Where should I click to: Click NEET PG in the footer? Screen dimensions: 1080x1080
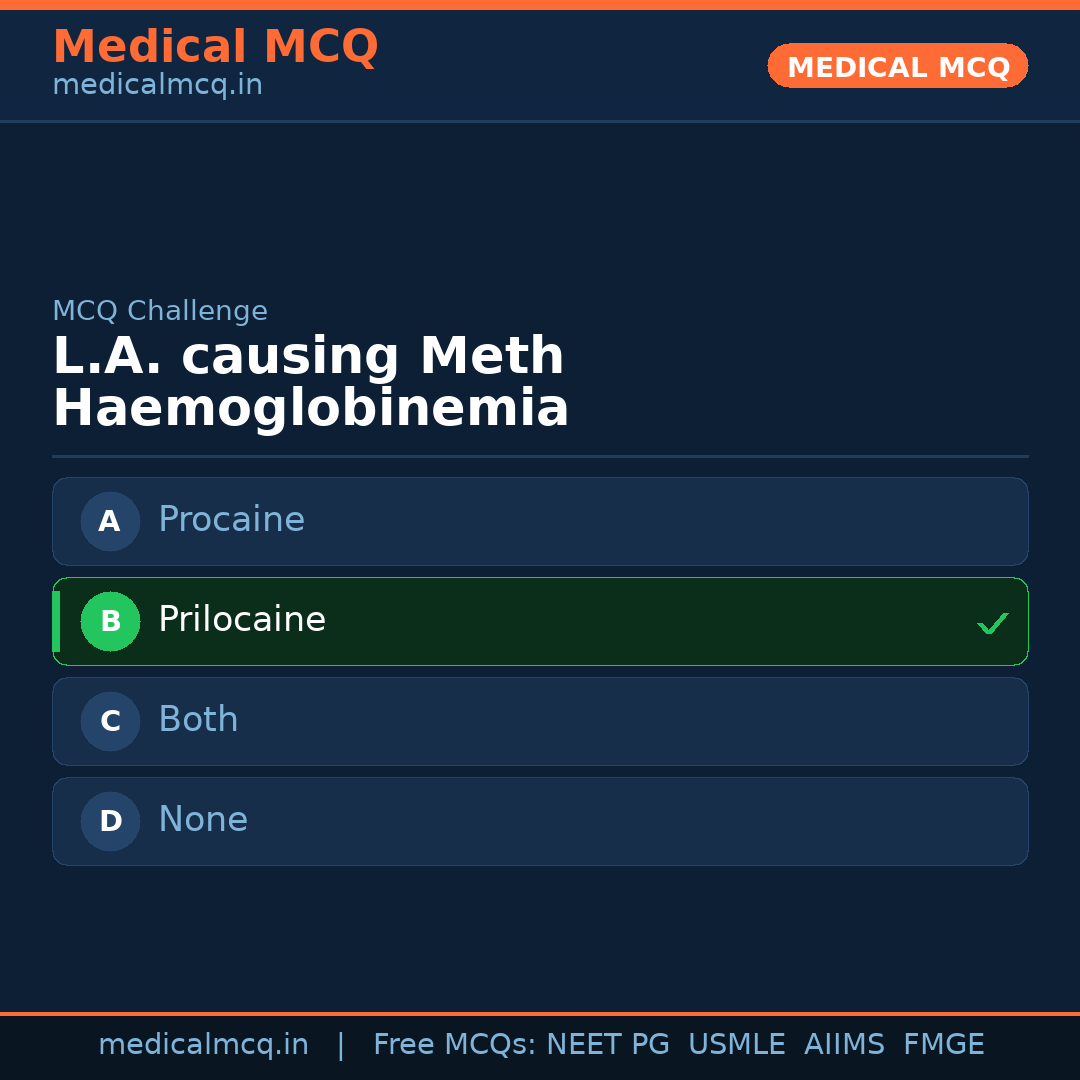608,1045
